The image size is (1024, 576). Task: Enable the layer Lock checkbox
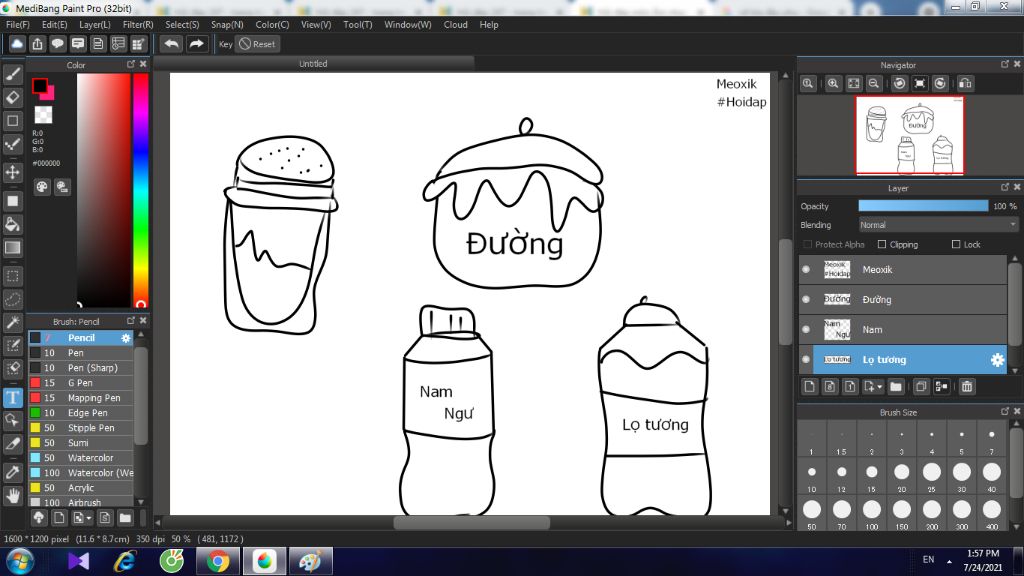956,244
